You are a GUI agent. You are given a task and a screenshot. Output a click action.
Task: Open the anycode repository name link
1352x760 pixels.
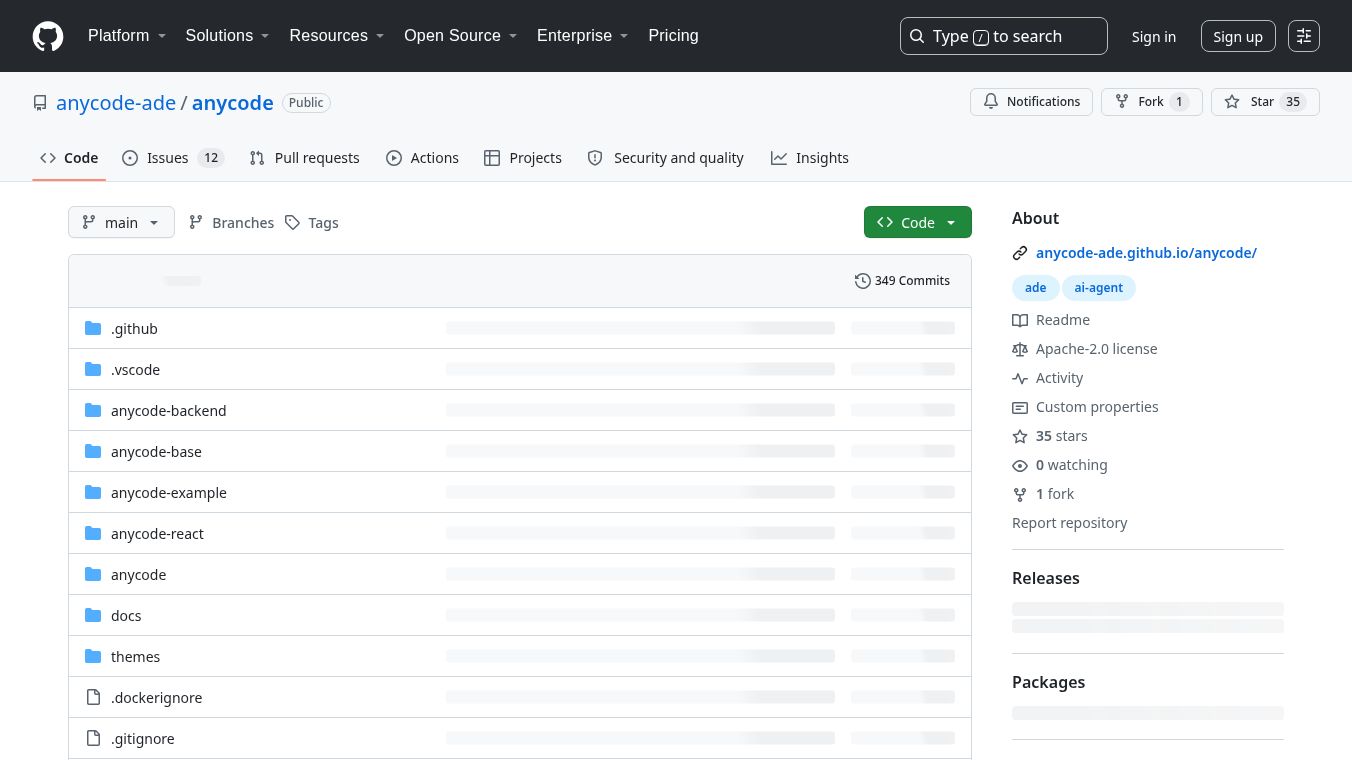tap(233, 103)
